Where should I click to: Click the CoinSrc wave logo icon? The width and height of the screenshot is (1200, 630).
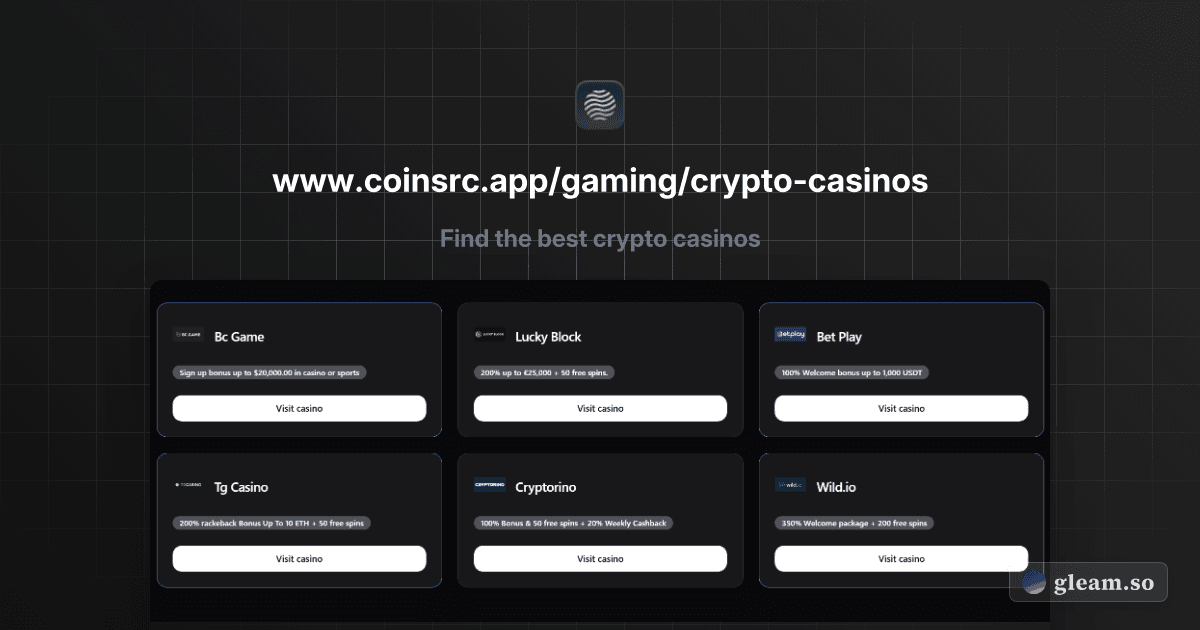click(x=600, y=106)
